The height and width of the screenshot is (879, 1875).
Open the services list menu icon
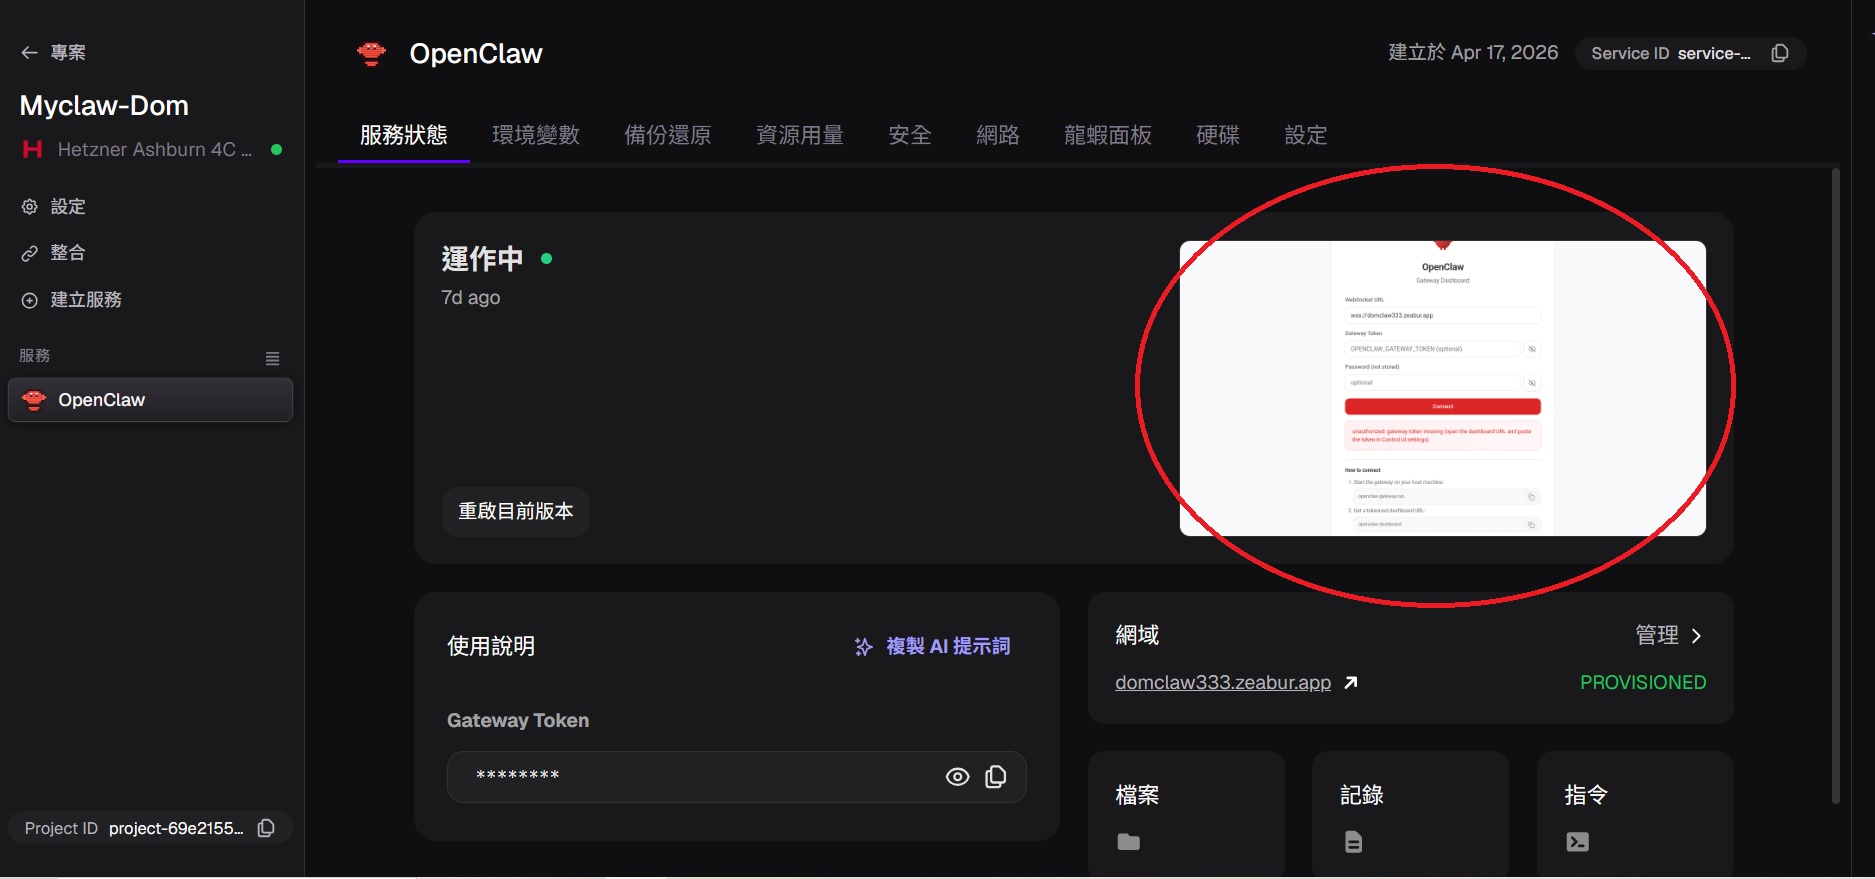pos(272,358)
